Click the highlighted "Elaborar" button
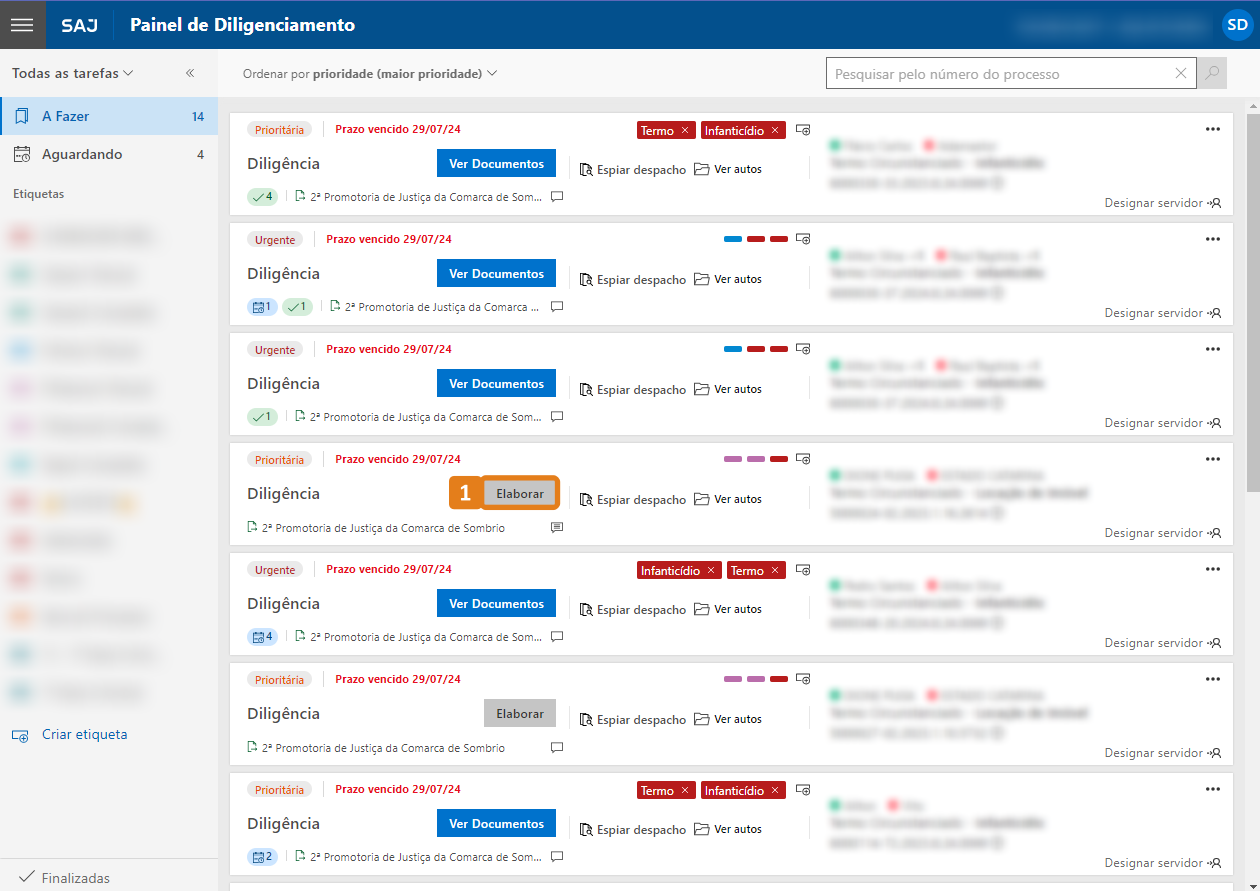Screen dimensions: 1260x891 point(520,493)
